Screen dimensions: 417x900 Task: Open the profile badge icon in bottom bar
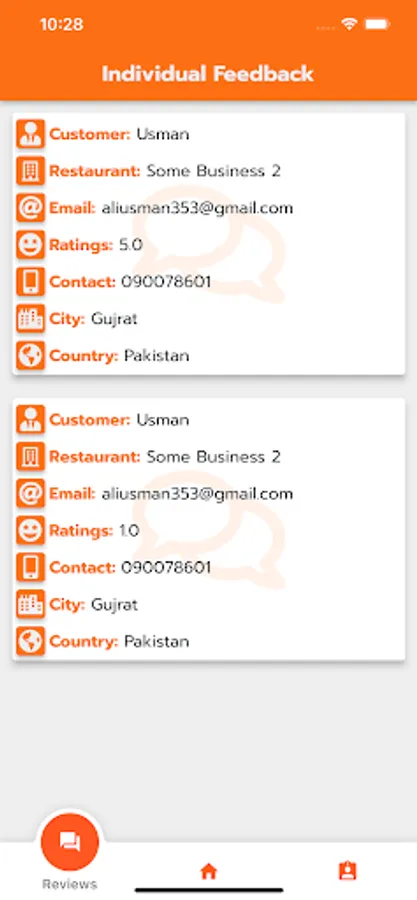click(x=348, y=871)
